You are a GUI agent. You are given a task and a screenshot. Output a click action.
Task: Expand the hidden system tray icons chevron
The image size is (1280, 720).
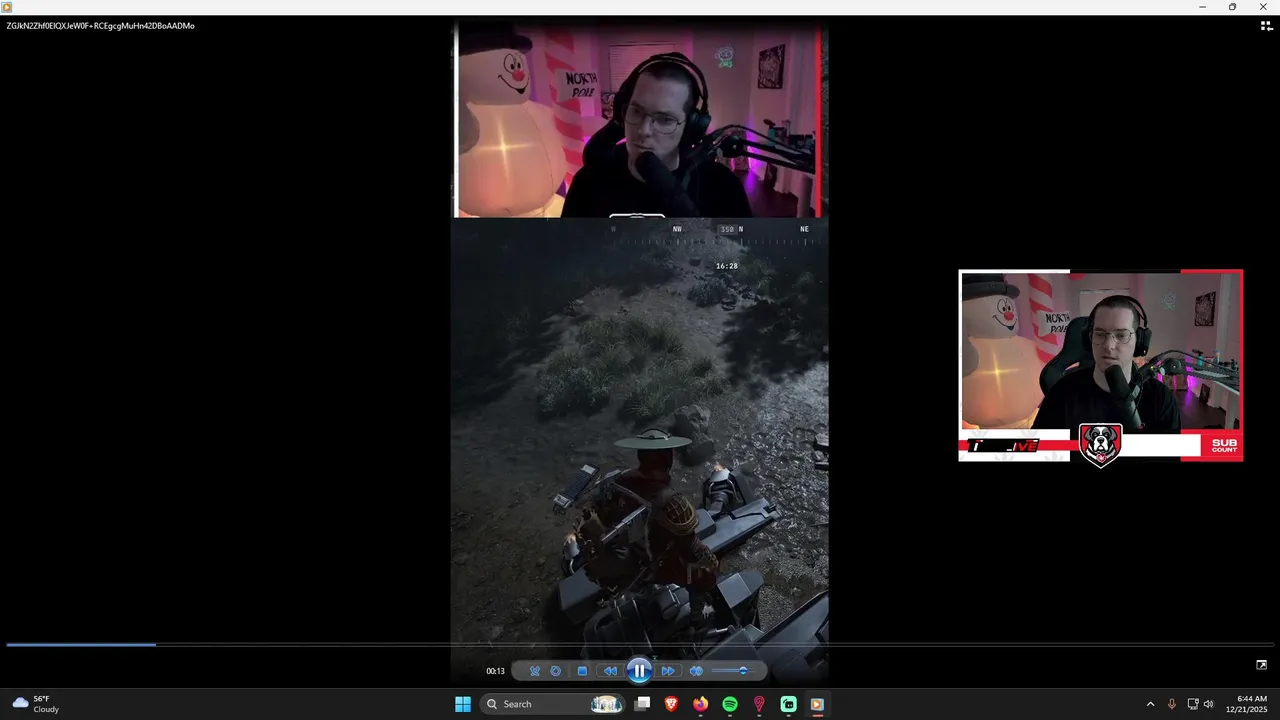pos(1150,704)
